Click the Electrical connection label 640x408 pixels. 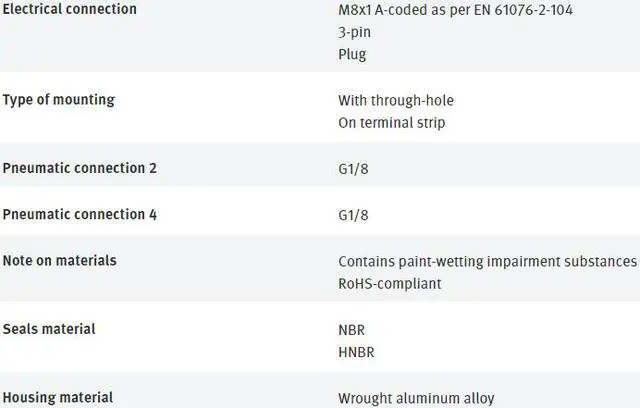(x=69, y=9)
